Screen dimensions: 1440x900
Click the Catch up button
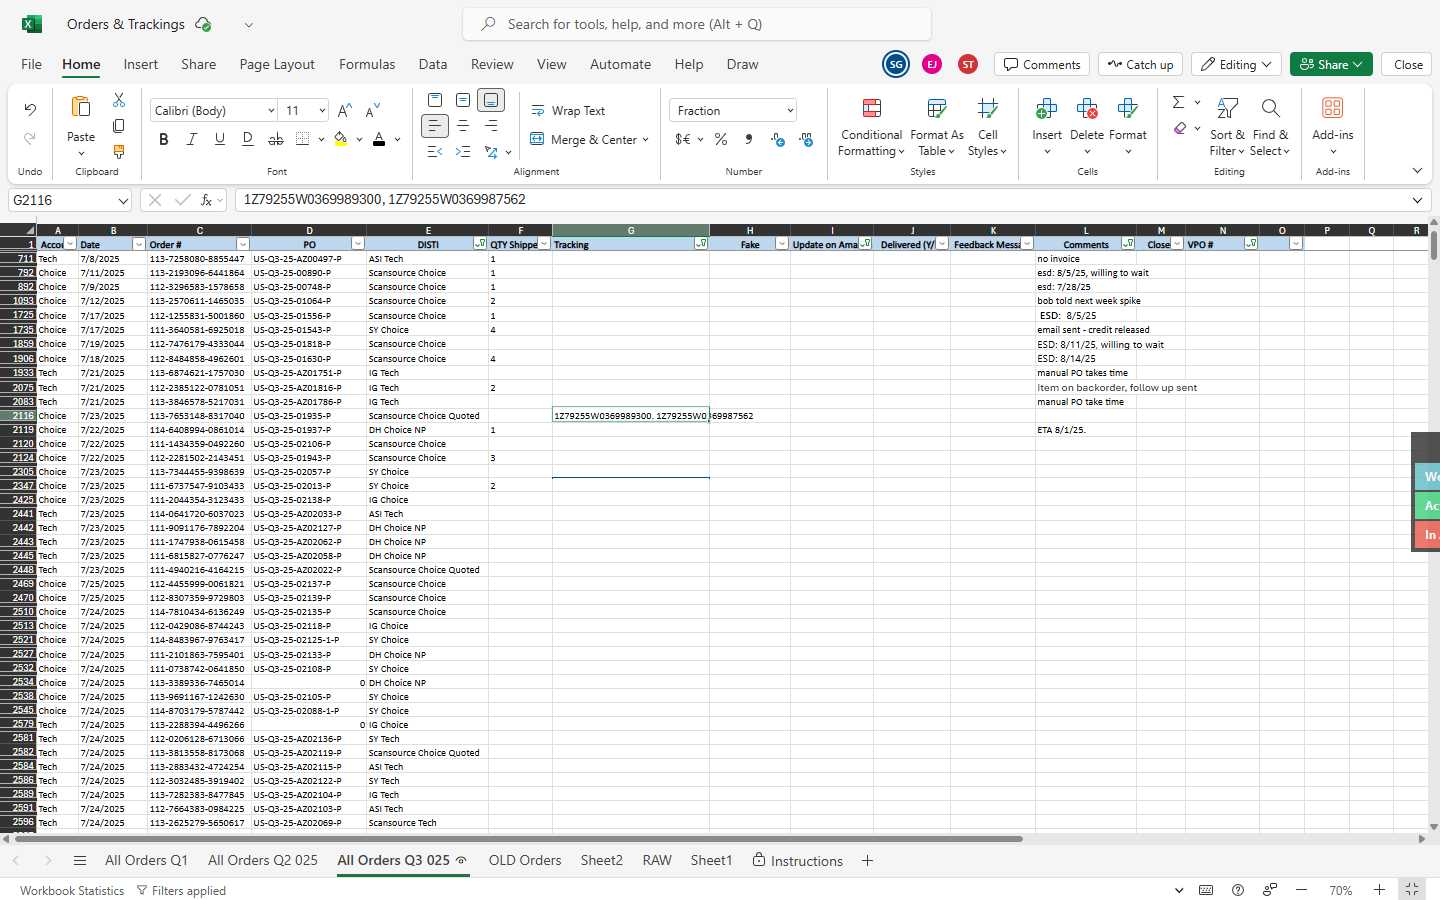tap(1140, 64)
